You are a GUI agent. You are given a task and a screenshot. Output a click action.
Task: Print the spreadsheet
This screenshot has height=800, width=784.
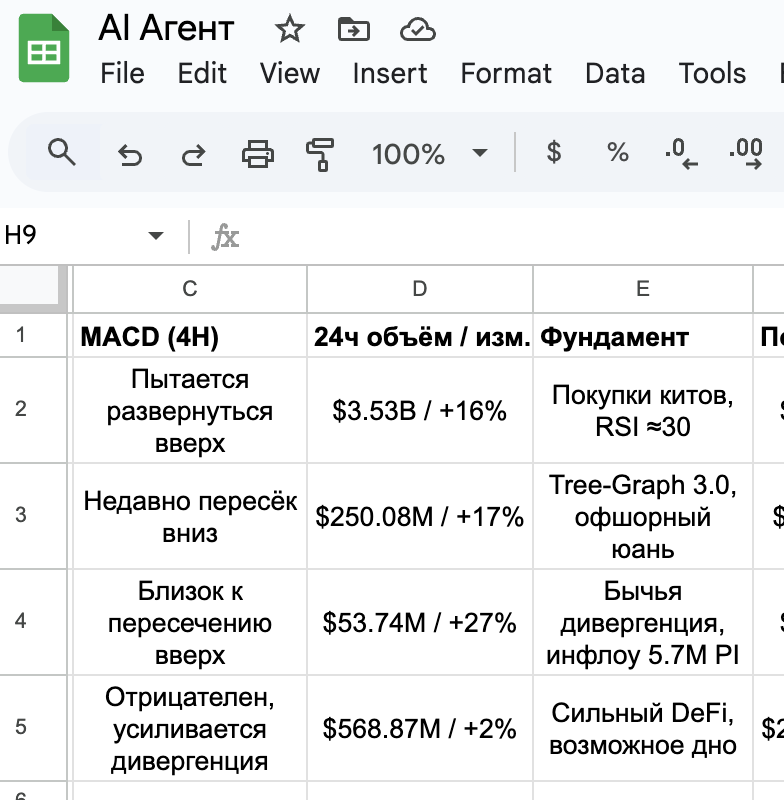[258, 154]
